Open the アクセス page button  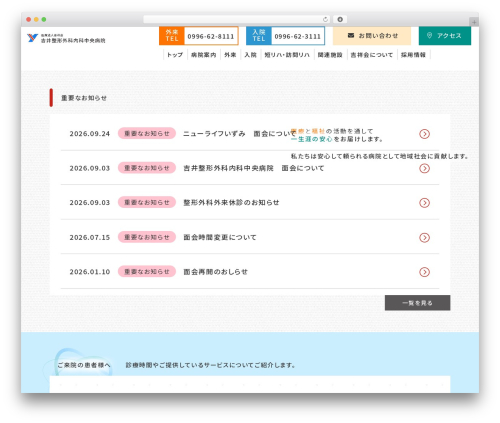[445, 36]
